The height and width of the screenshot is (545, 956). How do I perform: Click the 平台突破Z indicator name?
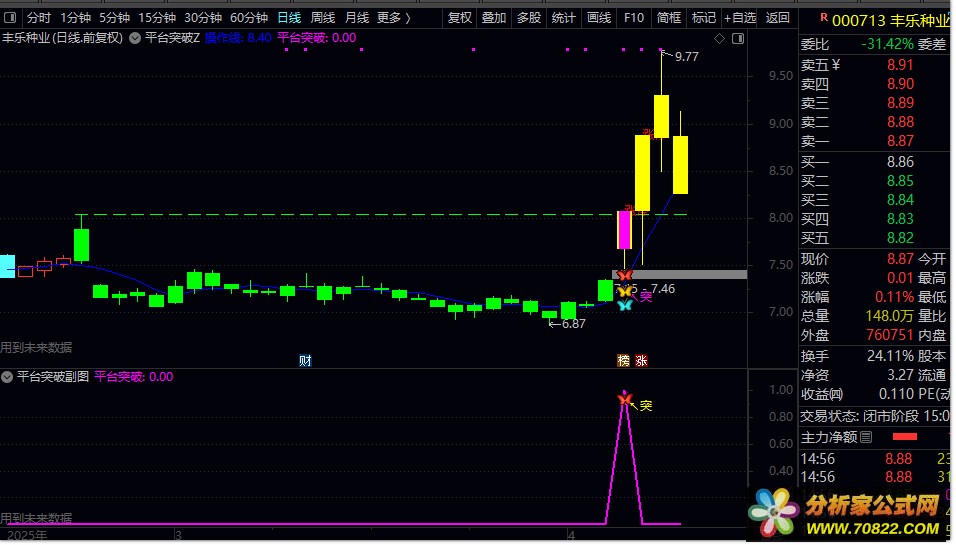pos(173,38)
